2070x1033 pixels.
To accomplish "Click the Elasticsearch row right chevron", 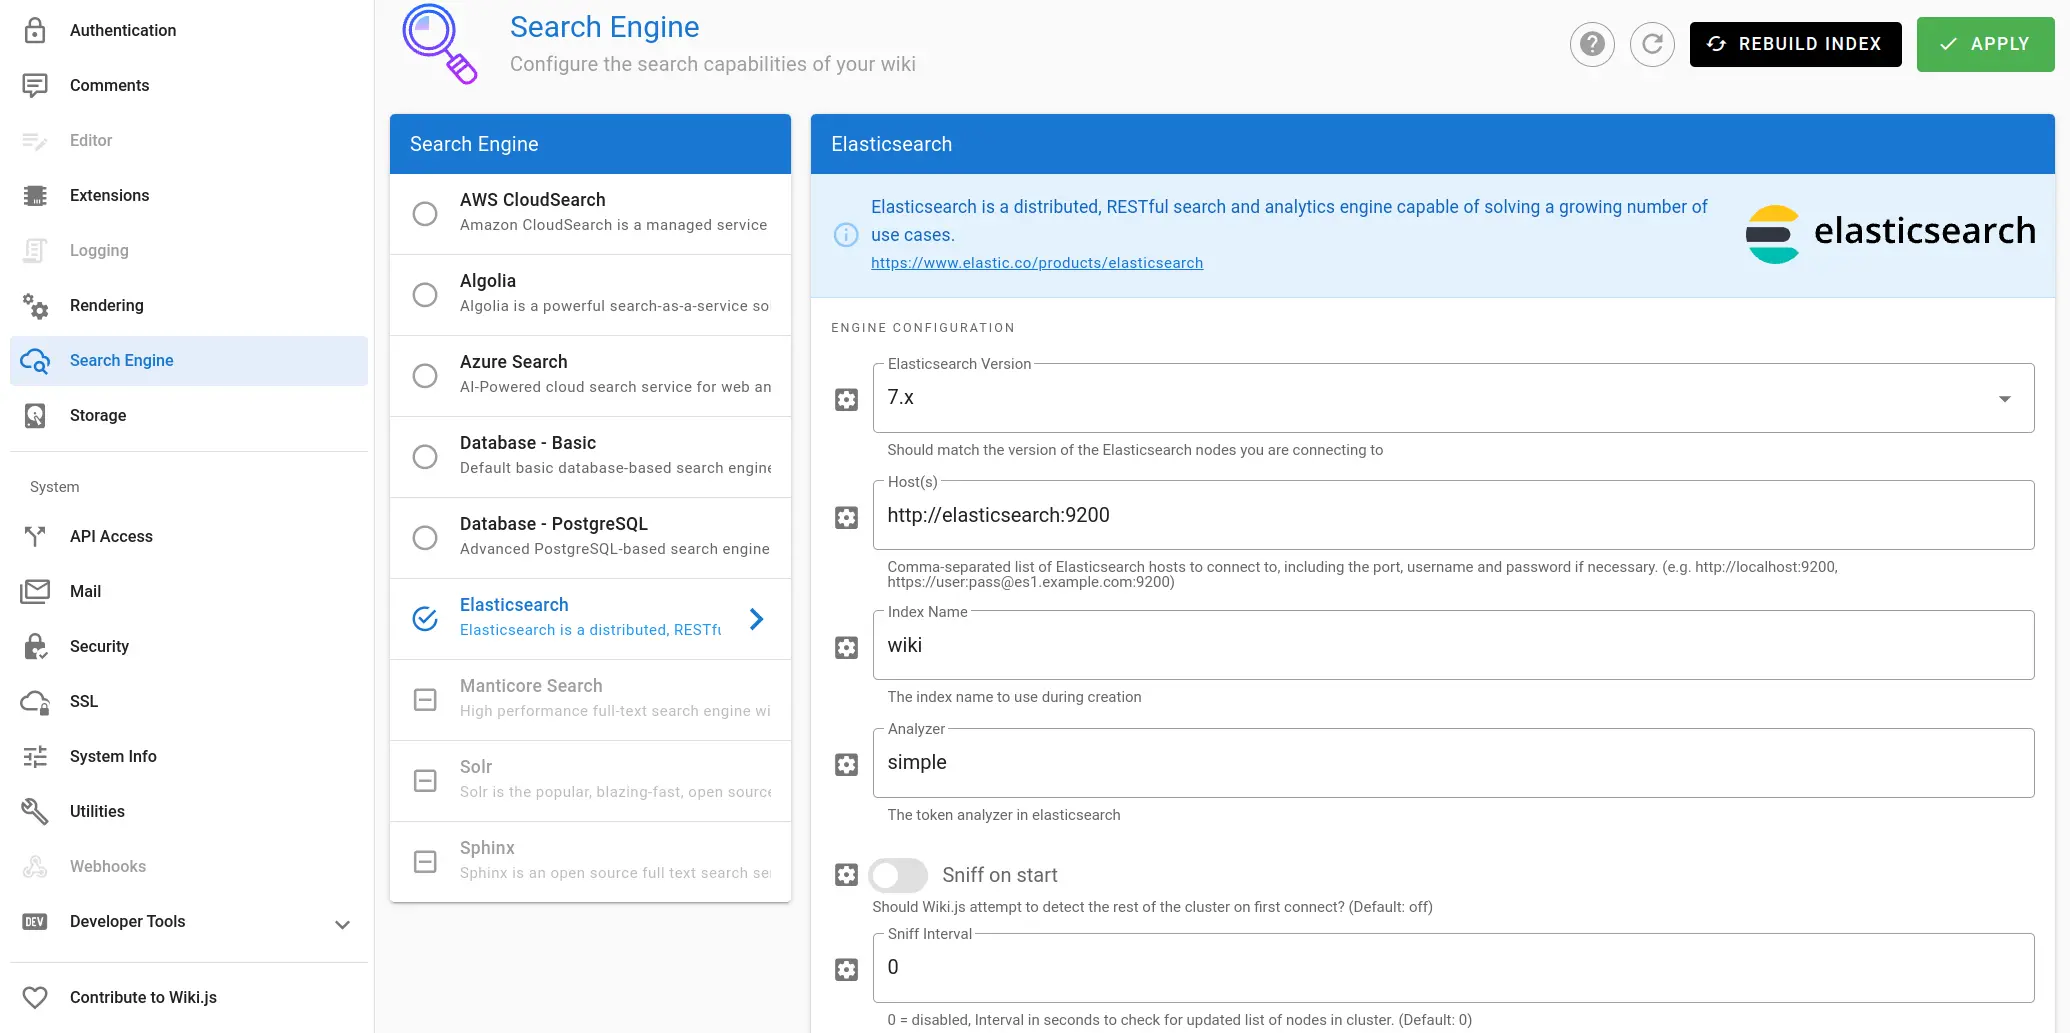I will 757,619.
